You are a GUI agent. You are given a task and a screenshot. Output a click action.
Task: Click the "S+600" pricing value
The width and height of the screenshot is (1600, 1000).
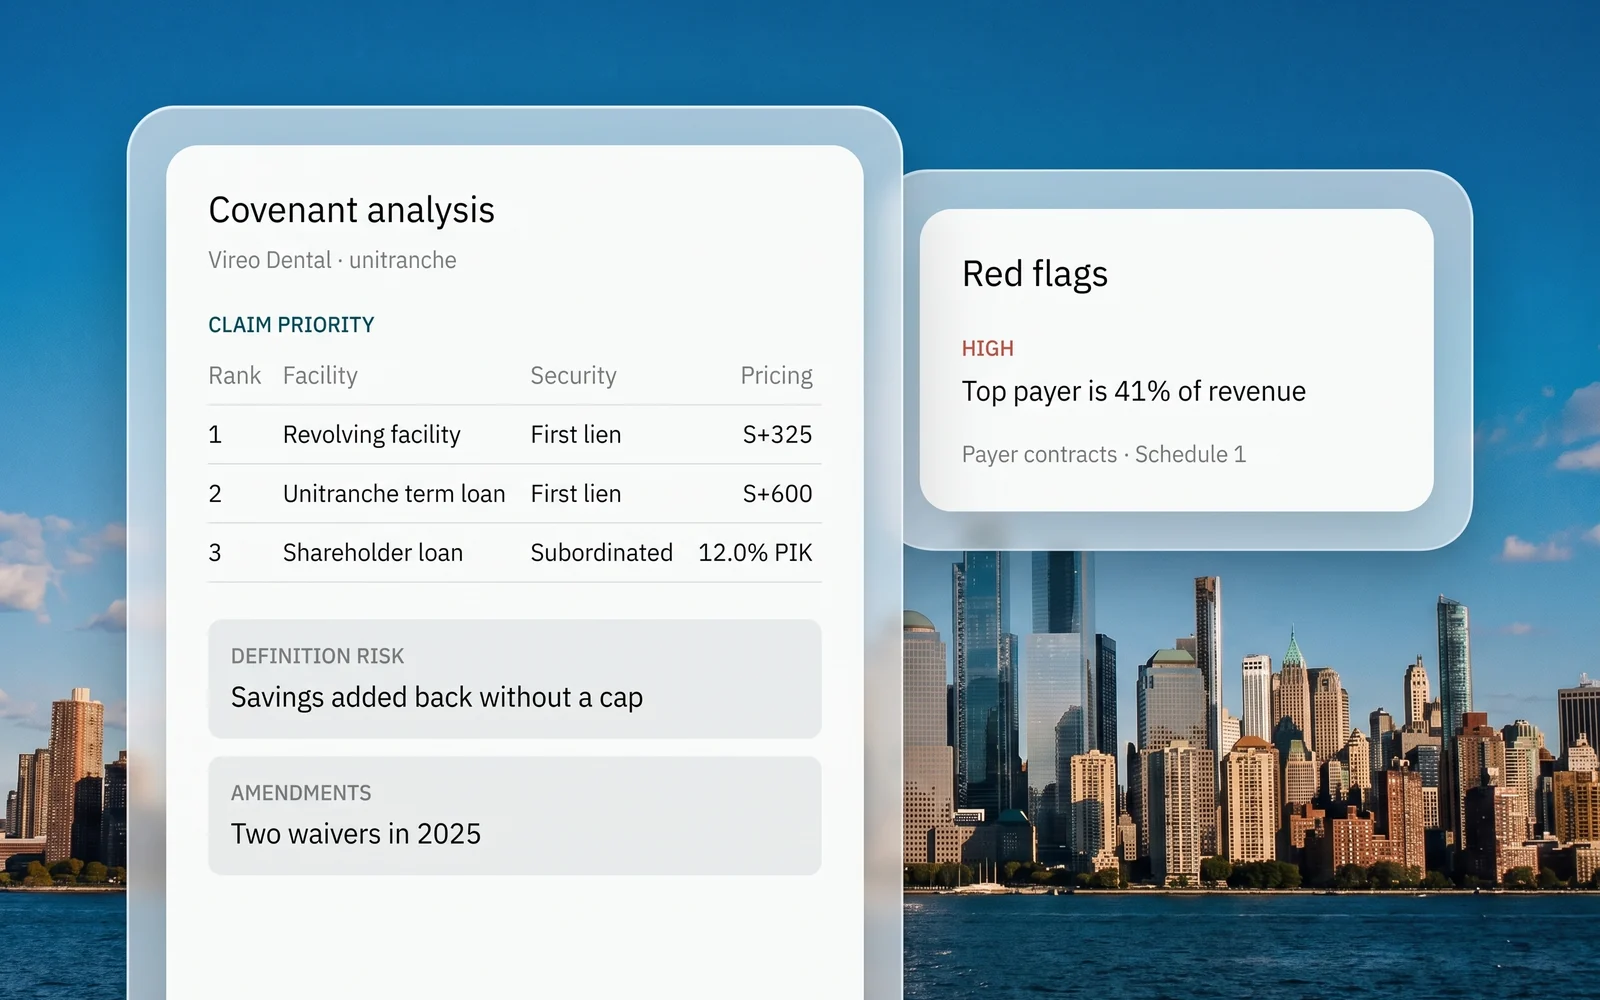coord(777,494)
